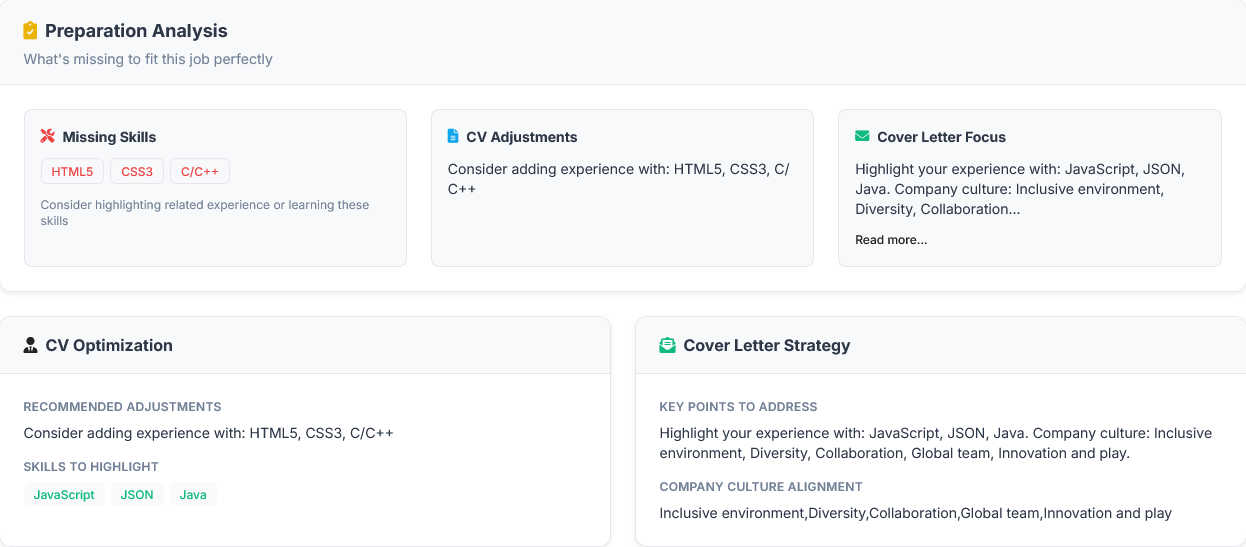Click the JavaScript skill to highlight tag

pos(64,494)
